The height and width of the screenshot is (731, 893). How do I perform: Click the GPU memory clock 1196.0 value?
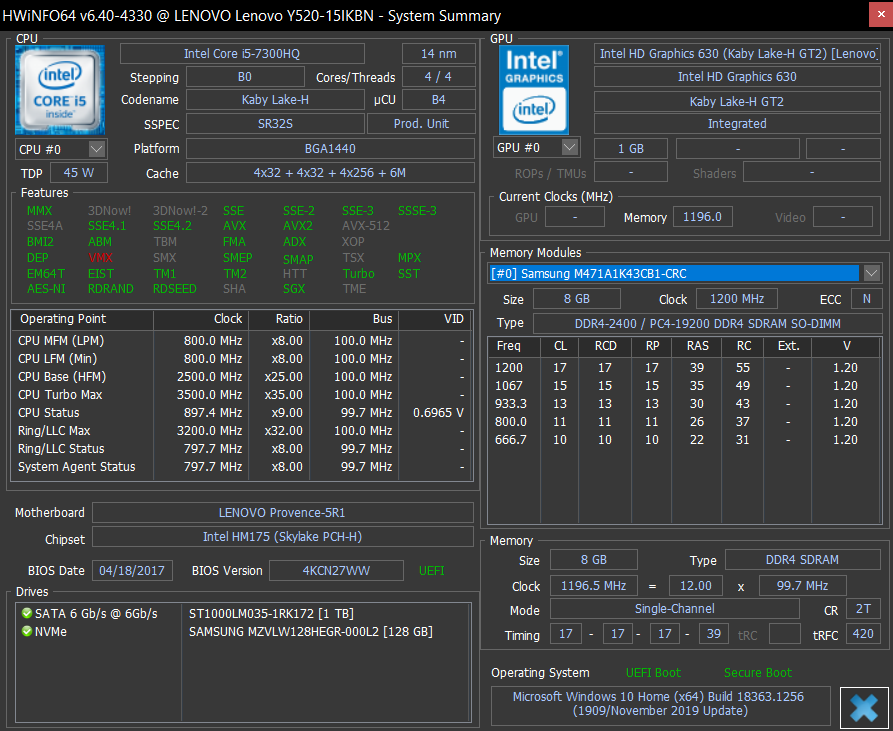pos(702,216)
